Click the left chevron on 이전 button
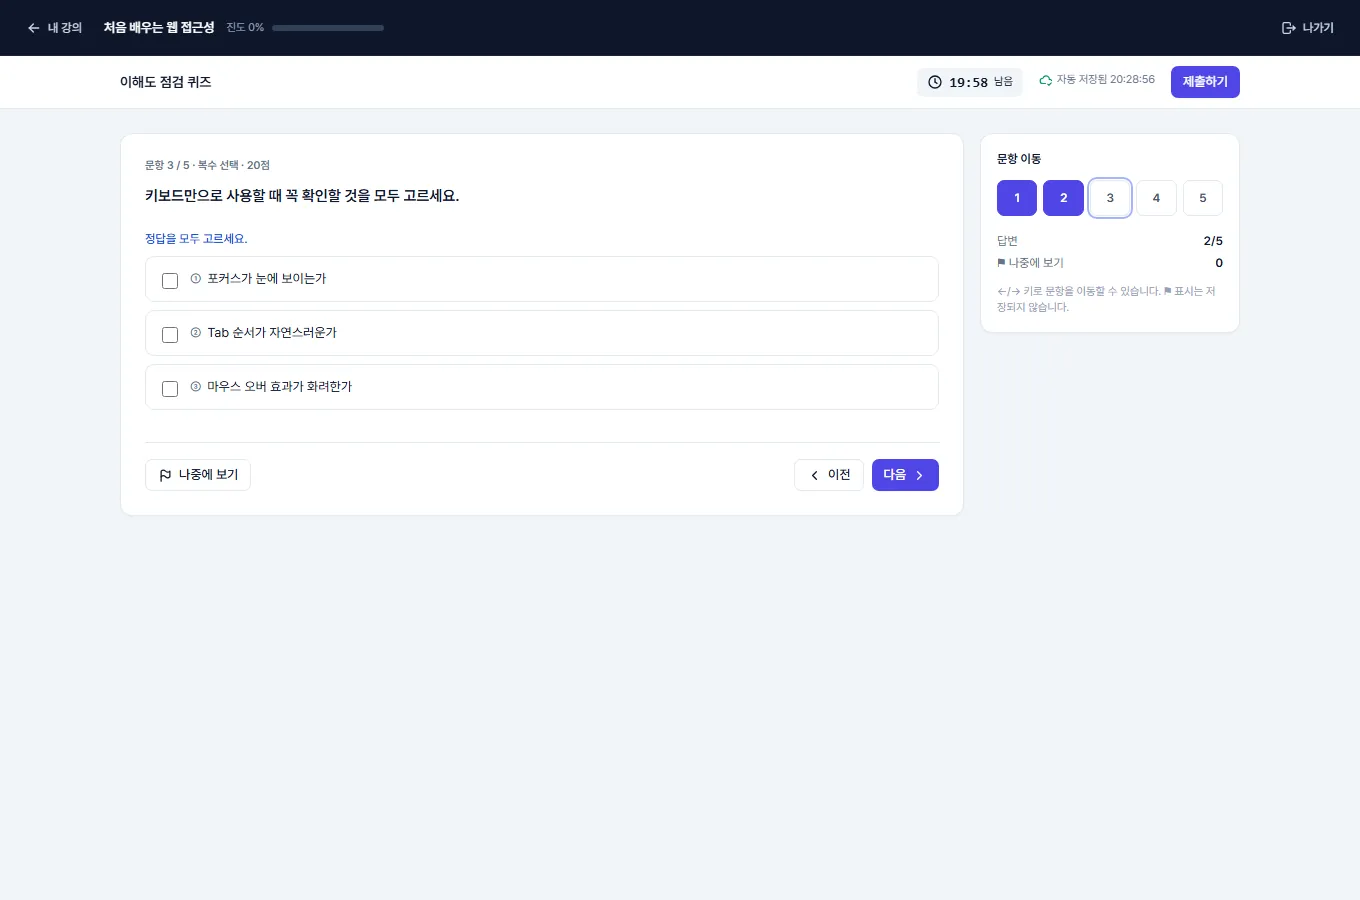Image resolution: width=1360 pixels, height=900 pixels. point(815,475)
